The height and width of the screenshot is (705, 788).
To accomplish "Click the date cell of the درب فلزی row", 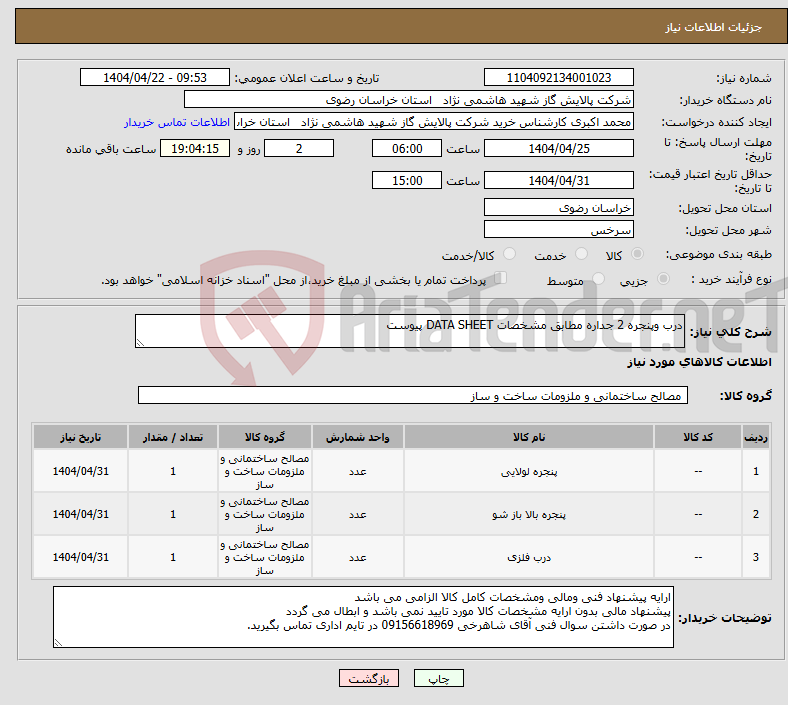I will (80, 557).
